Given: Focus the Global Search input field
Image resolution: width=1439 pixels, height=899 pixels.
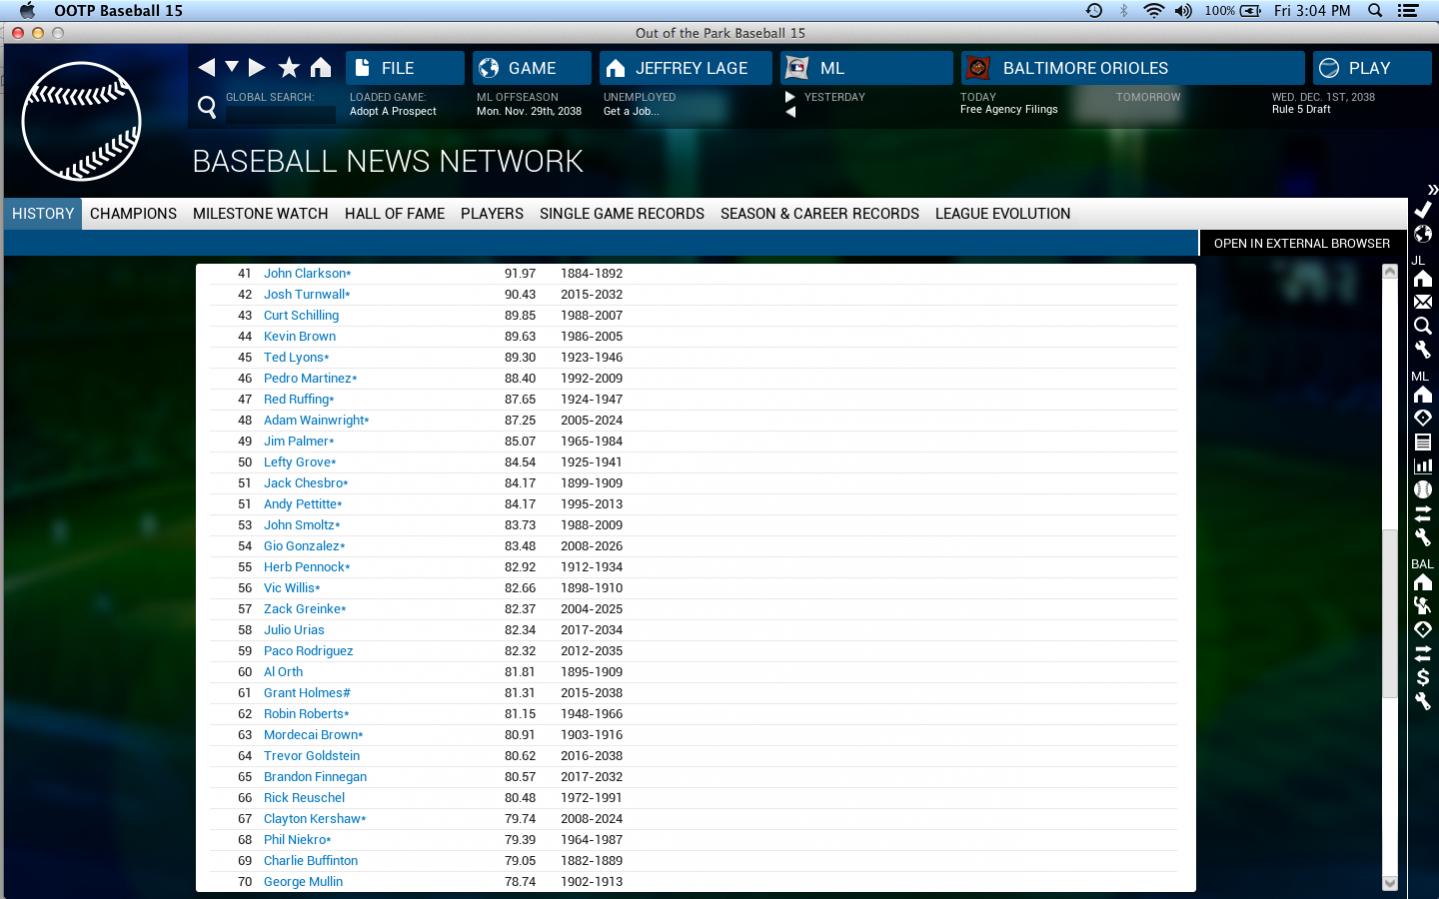Looking at the screenshot, I should pyautogui.click(x=280, y=115).
